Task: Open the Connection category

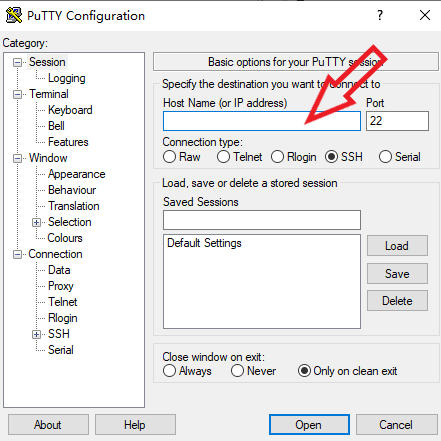Action: click(55, 254)
